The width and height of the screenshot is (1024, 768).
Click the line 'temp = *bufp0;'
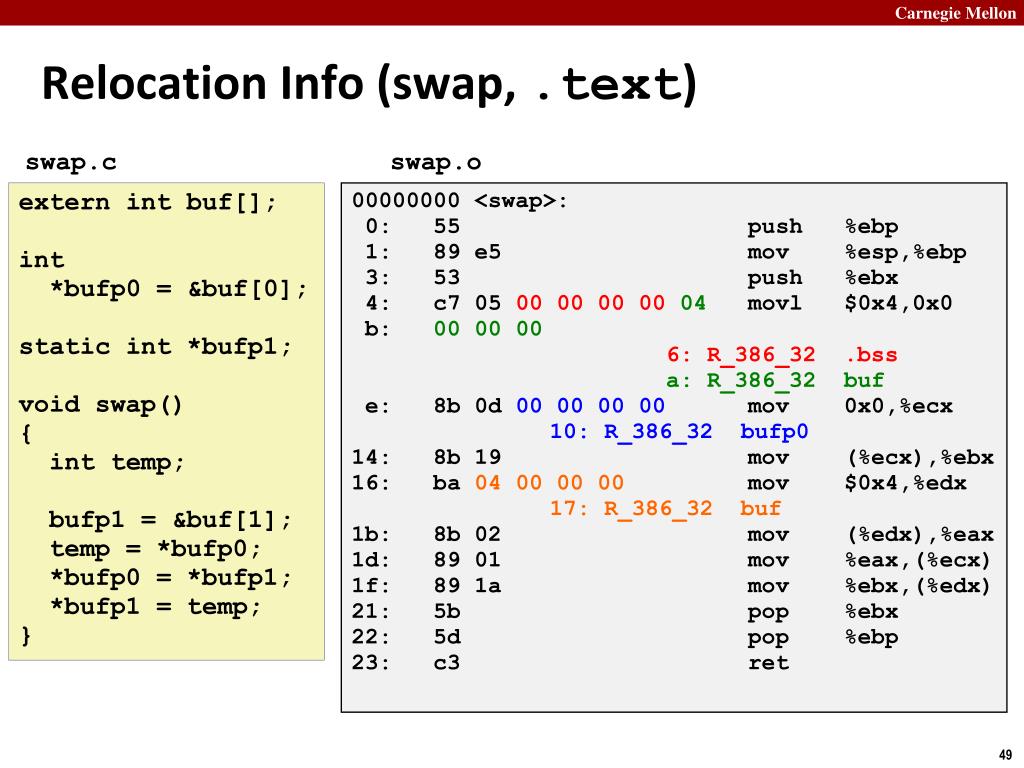tap(155, 549)
